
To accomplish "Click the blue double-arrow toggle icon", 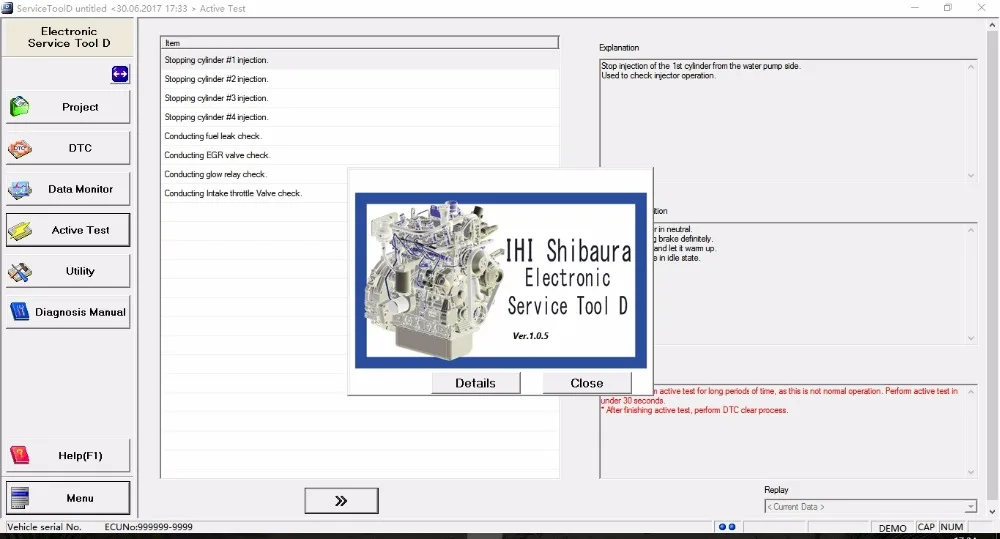I will 120,74.
